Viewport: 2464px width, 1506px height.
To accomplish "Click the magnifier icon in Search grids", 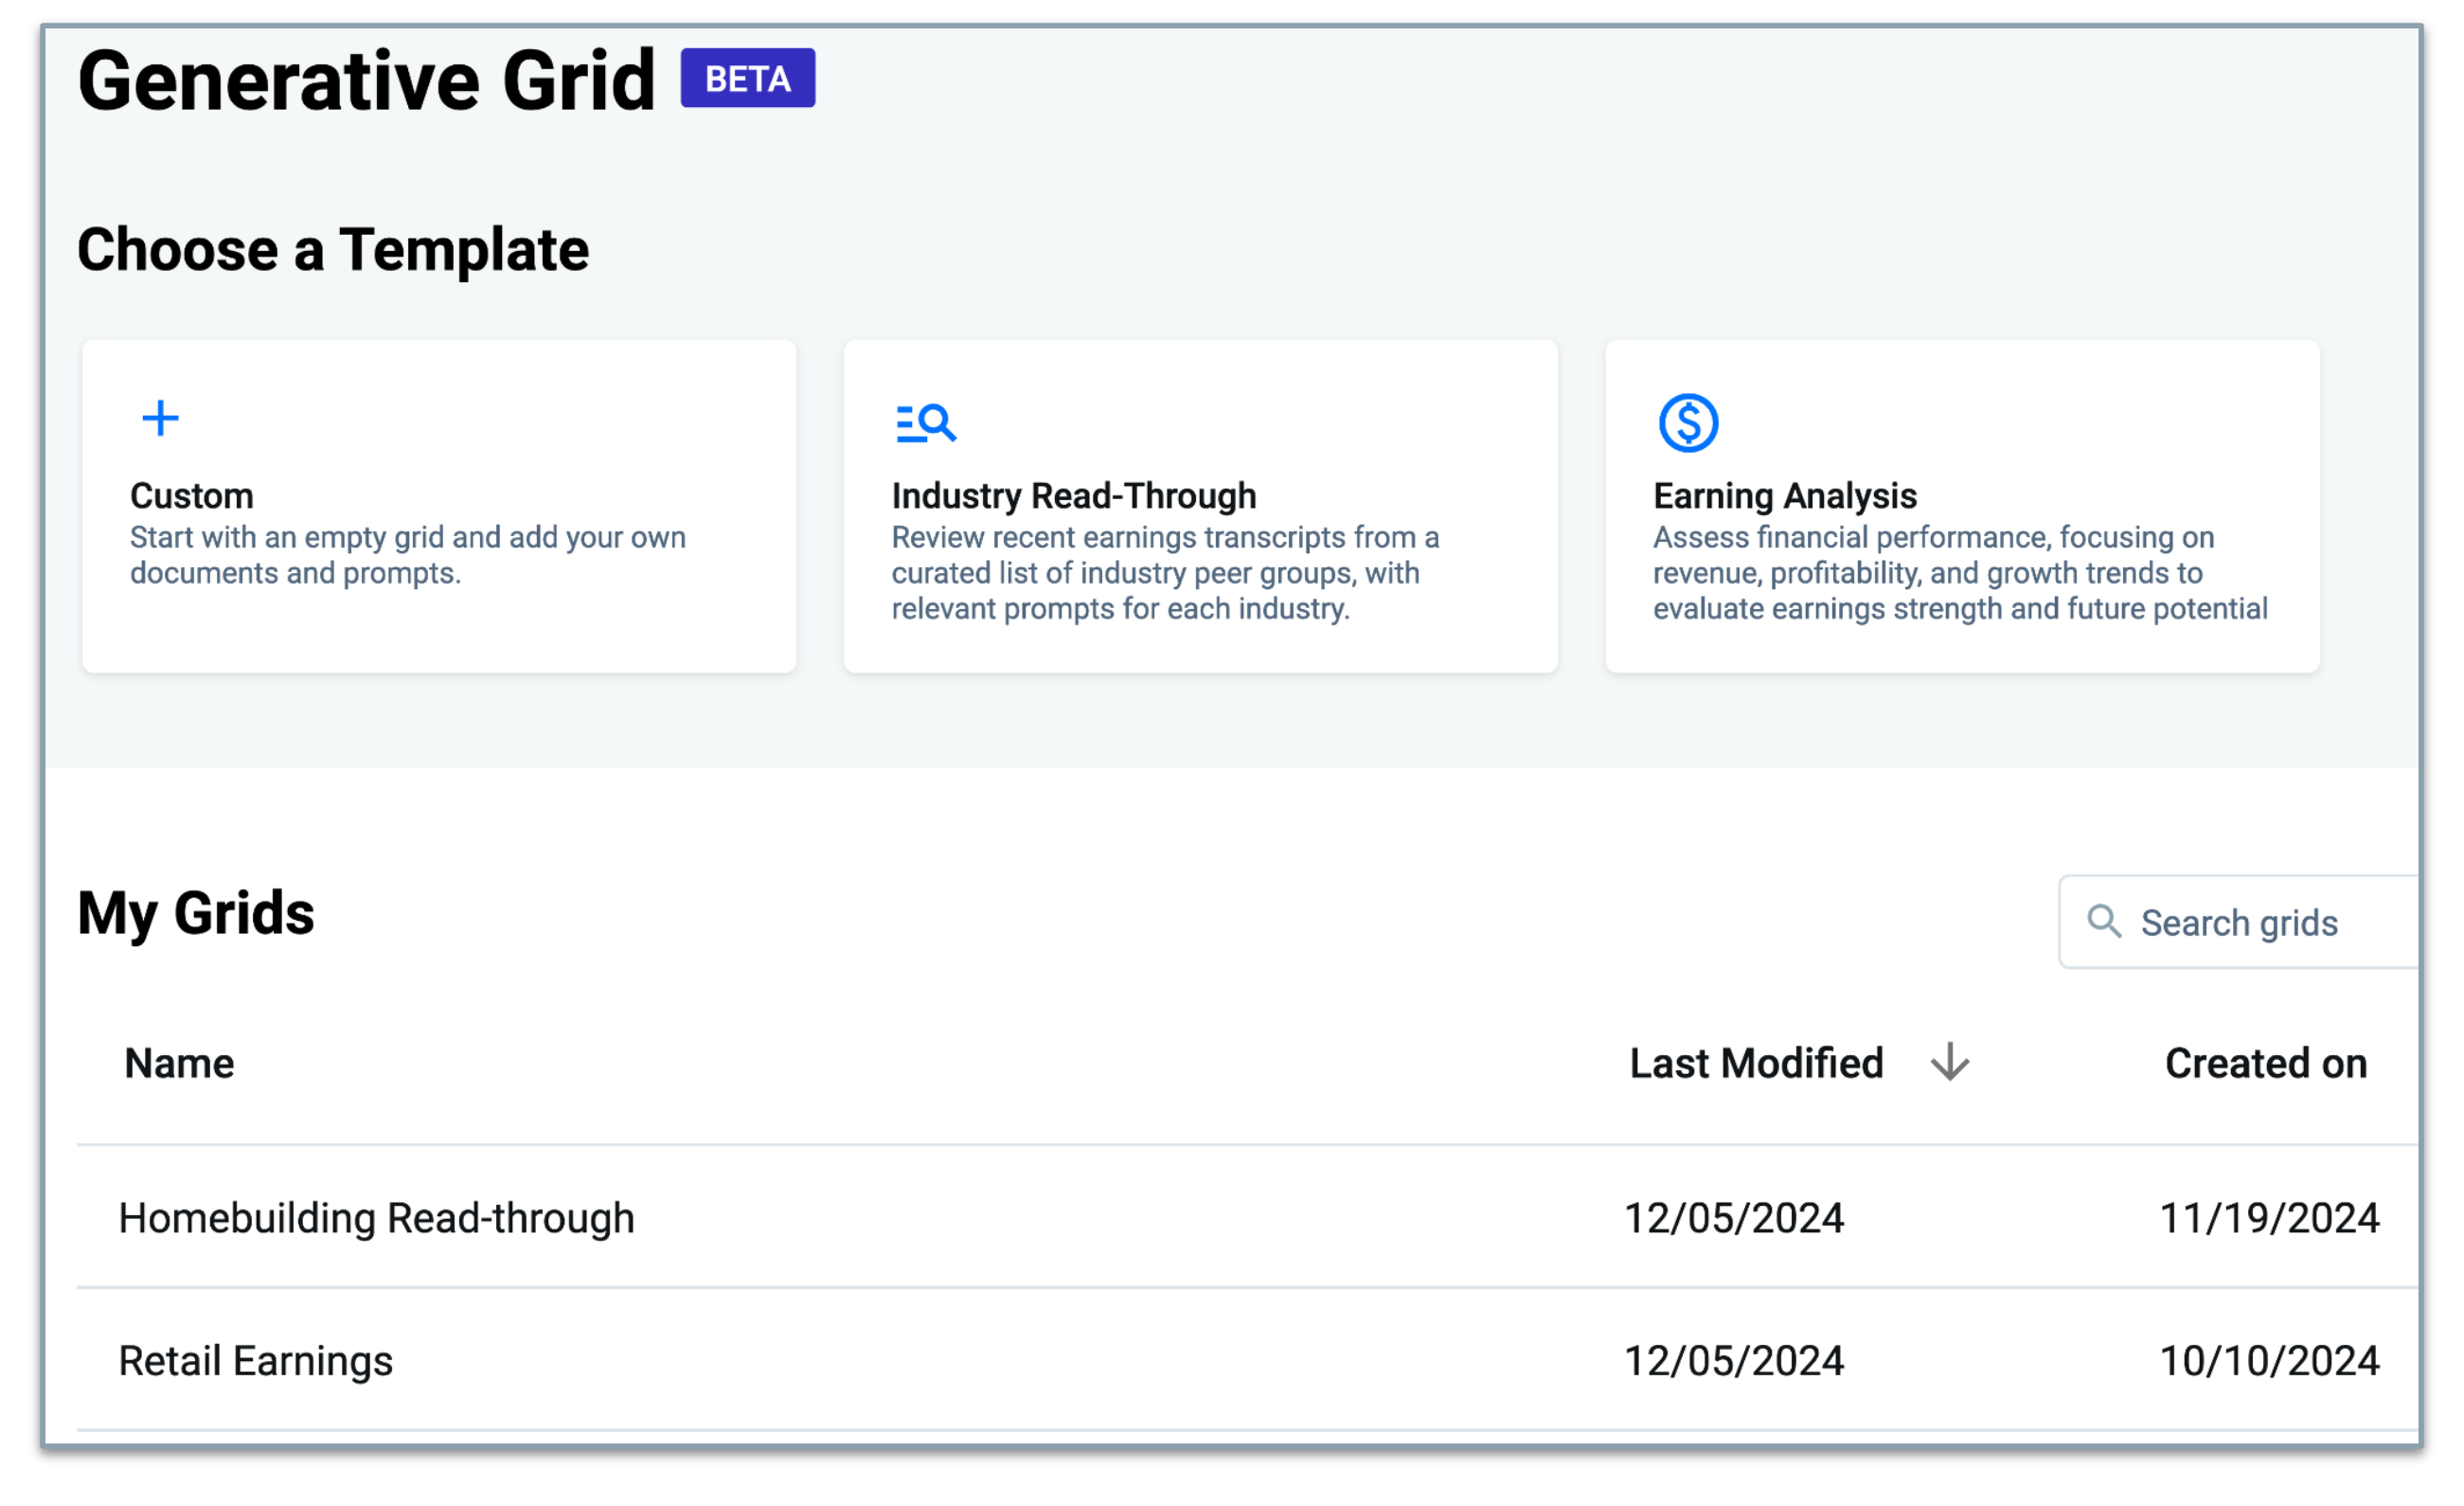I will tap(2103, 921).
